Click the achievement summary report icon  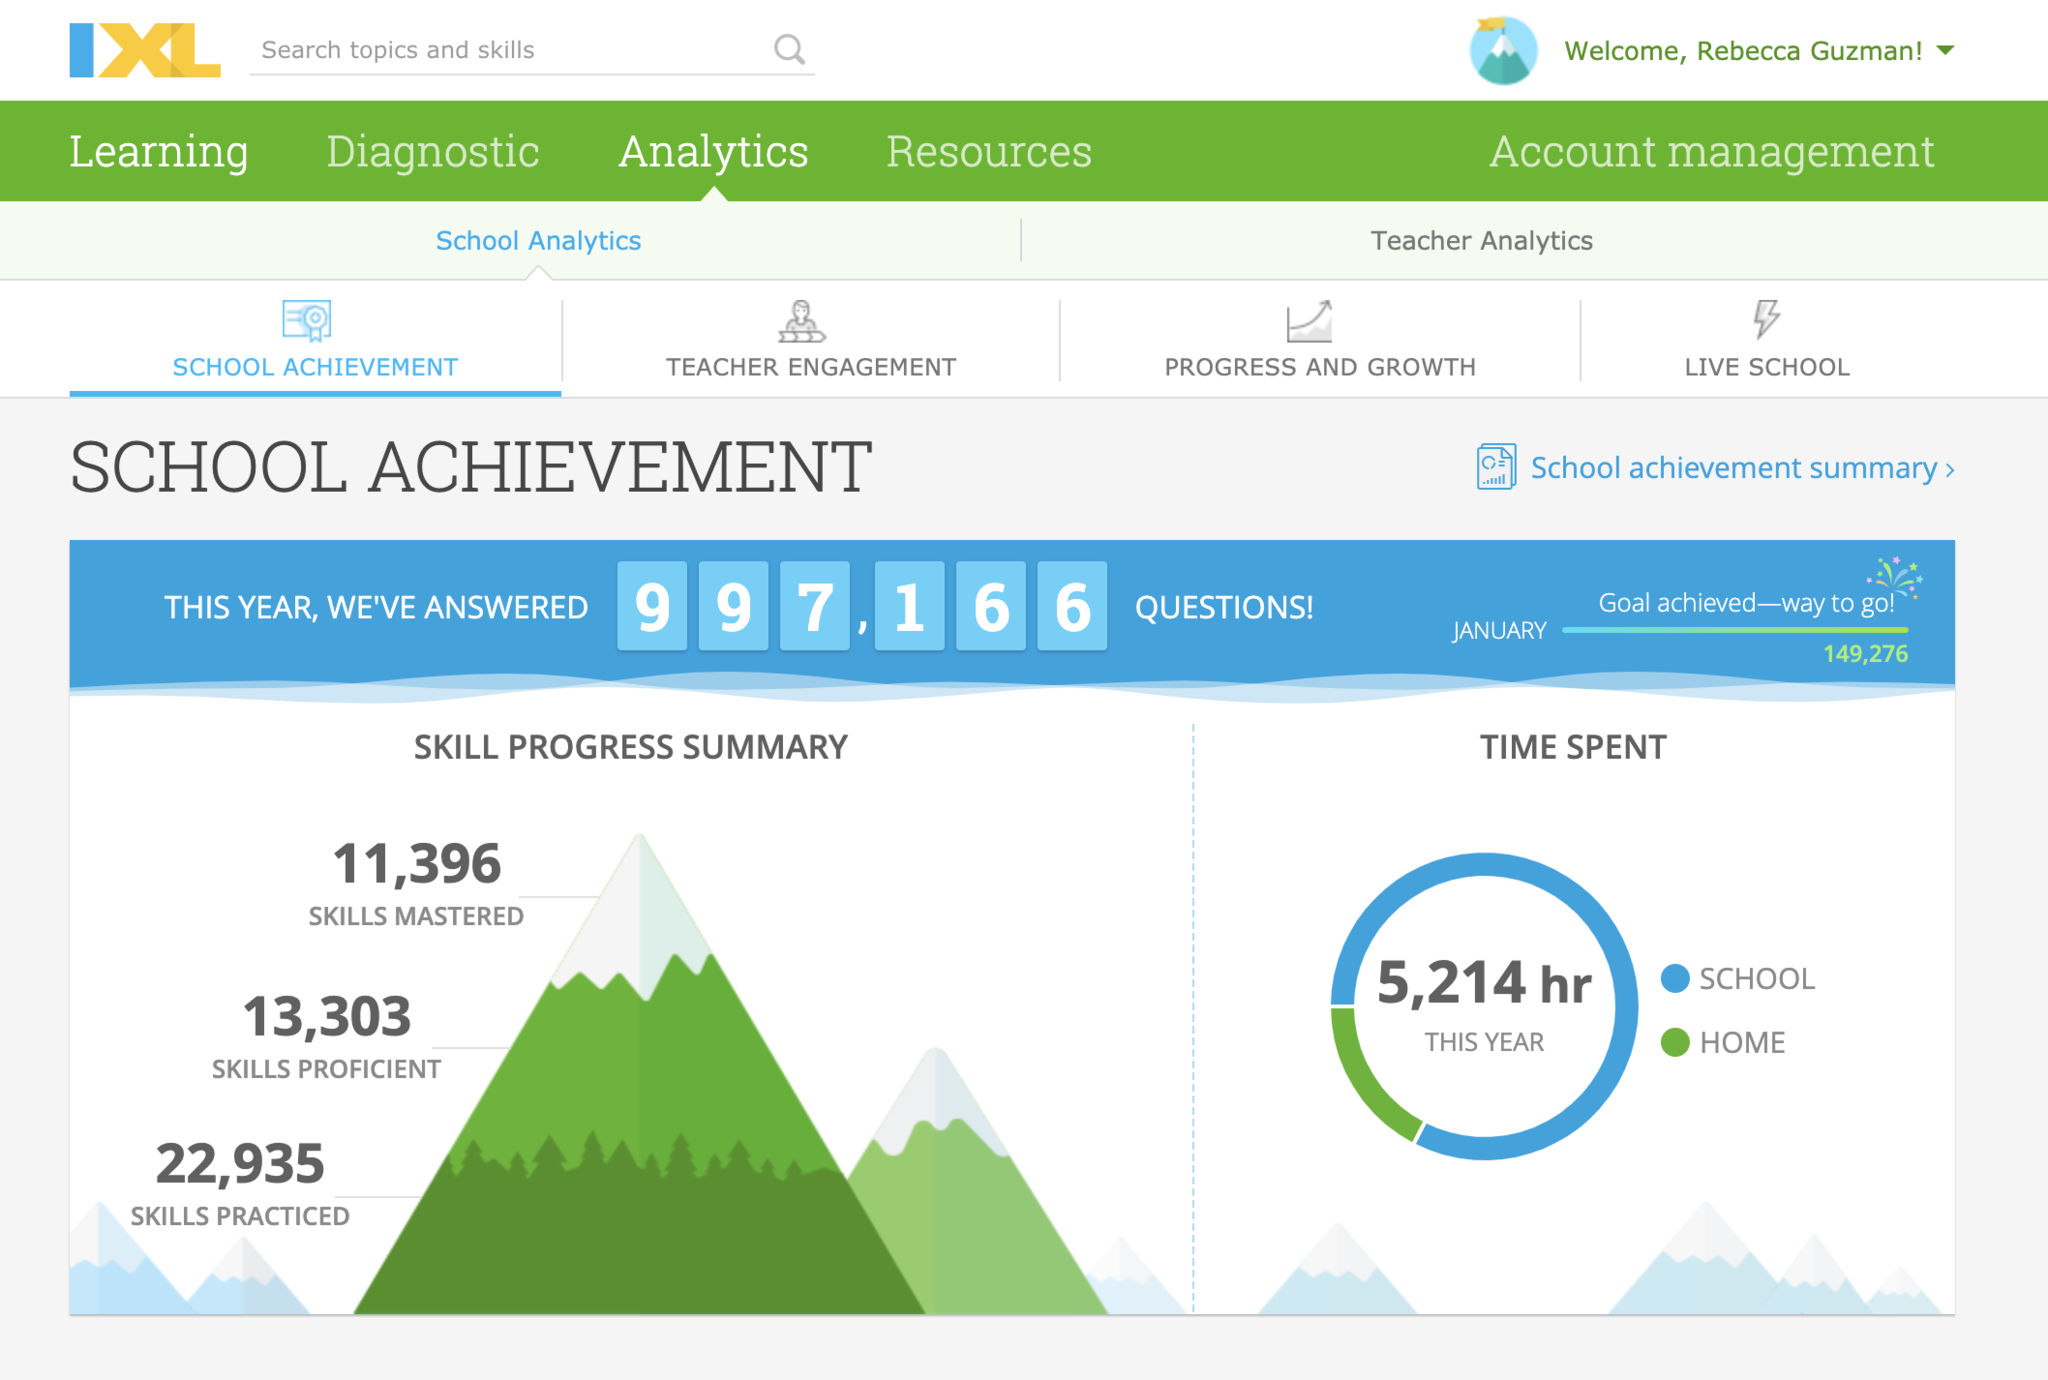click(1496, 467)
